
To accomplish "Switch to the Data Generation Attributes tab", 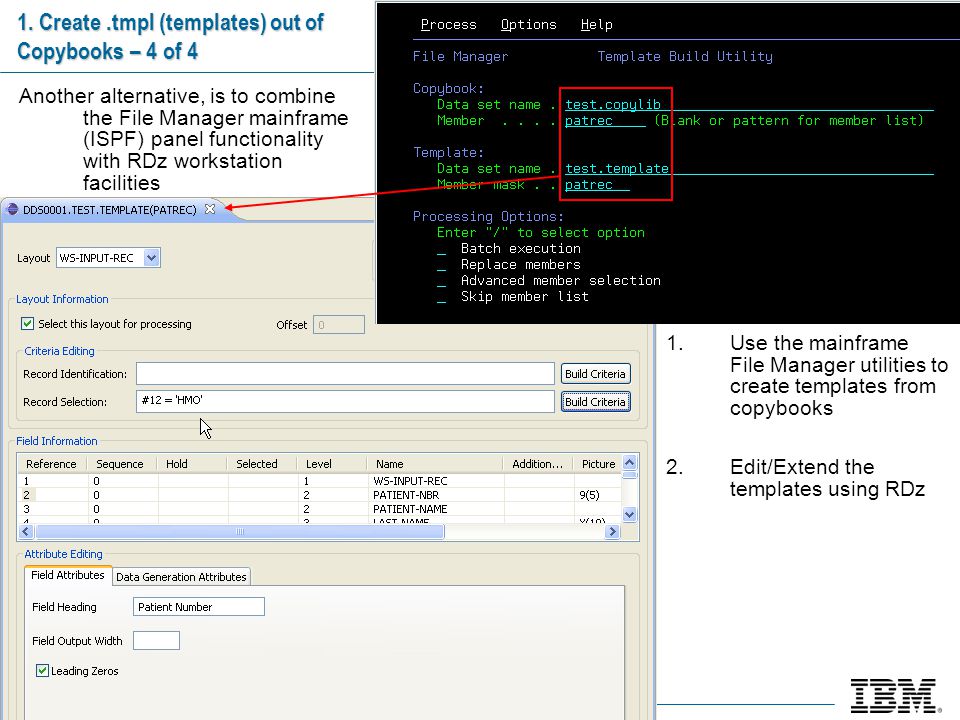I will (181, 576).
